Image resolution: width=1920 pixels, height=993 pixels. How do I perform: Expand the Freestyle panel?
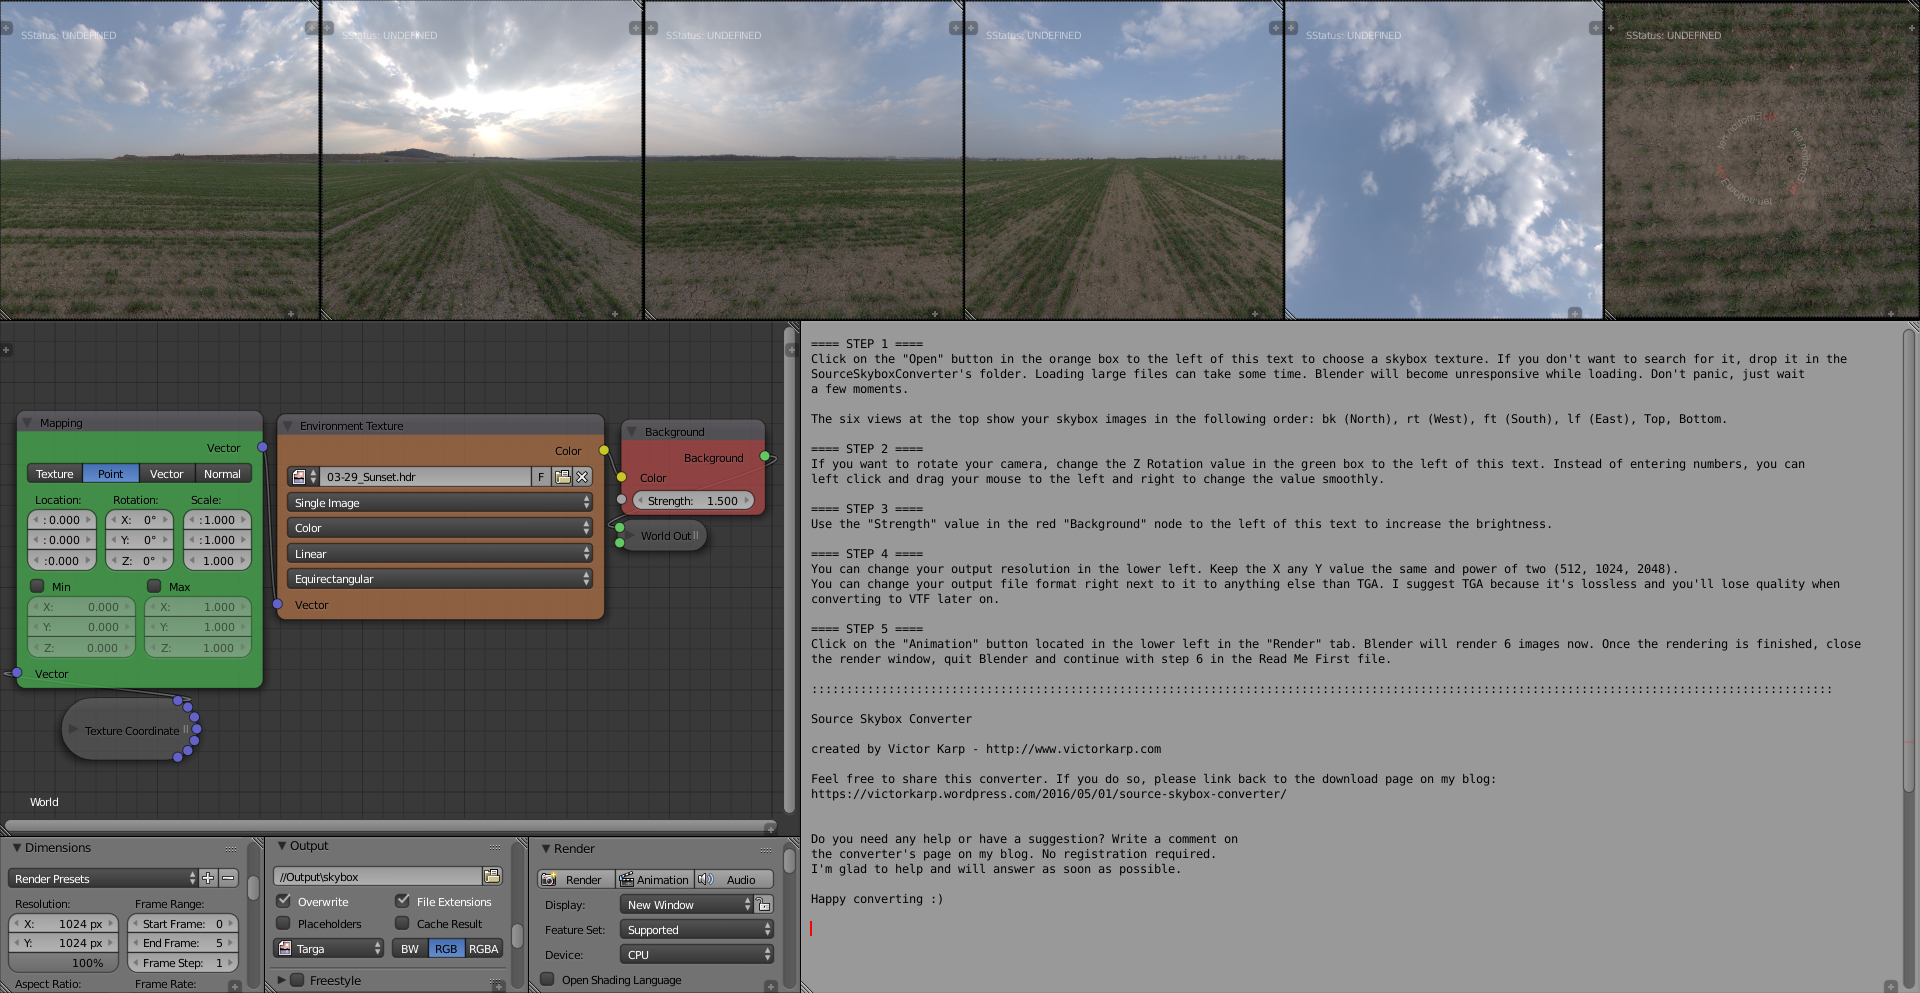tap(282, 980)
